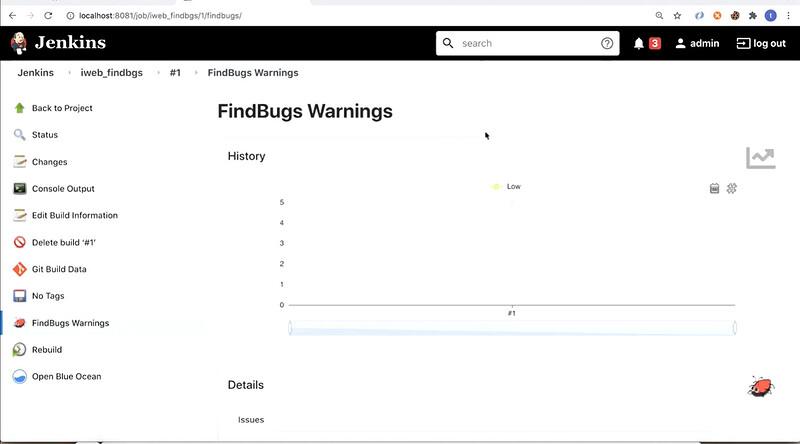Screen dimensions: 800x444
Task: Reload the page with browser refresh button
Action: click(x=48, y=16)
